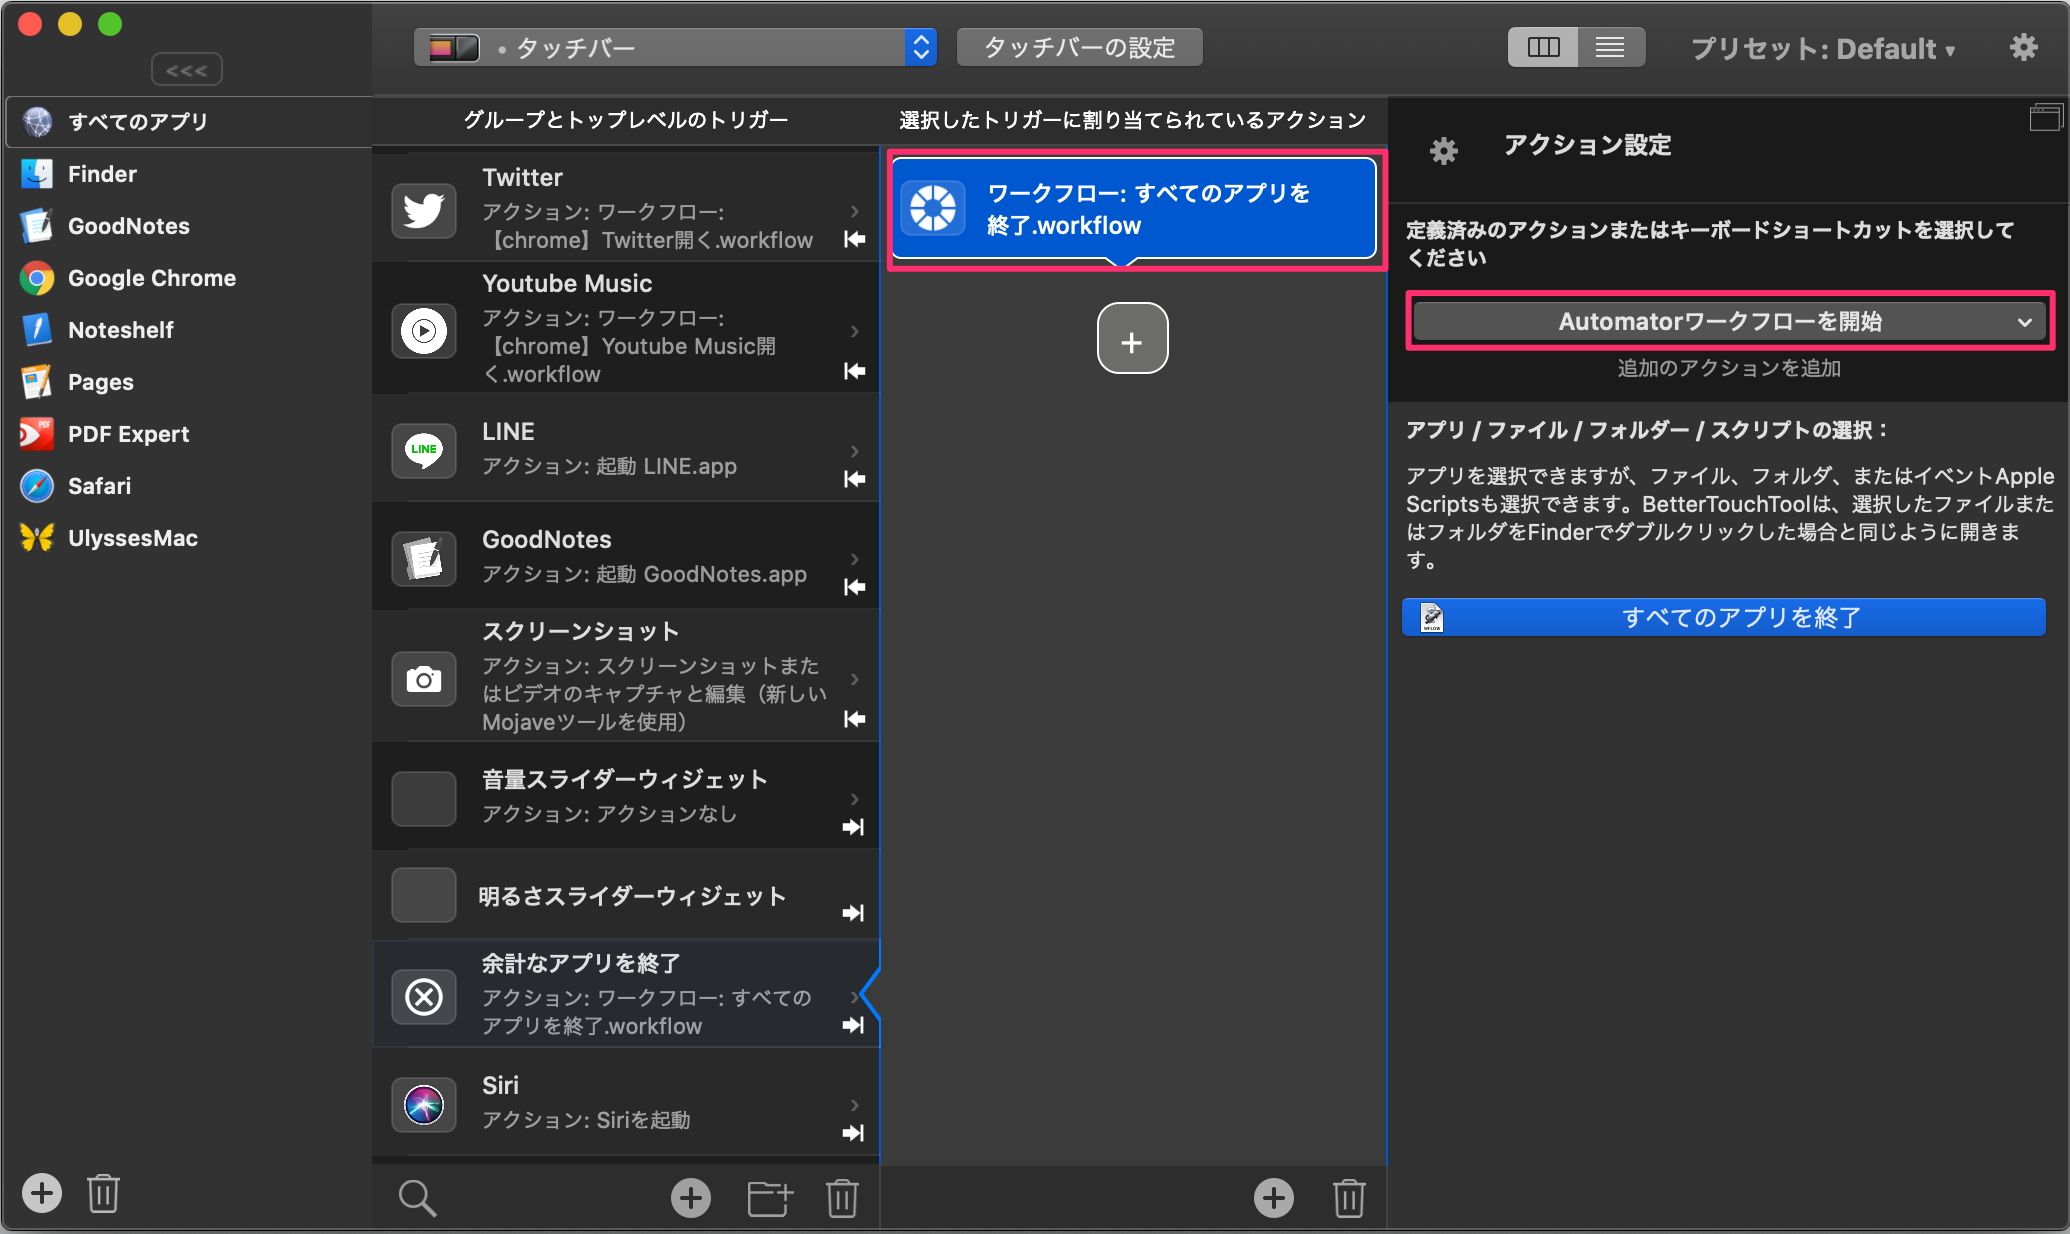This screenshot has width=2070, height=1234.
Task: Click the preferences gear icon at top right
Action: [2023, 47]
